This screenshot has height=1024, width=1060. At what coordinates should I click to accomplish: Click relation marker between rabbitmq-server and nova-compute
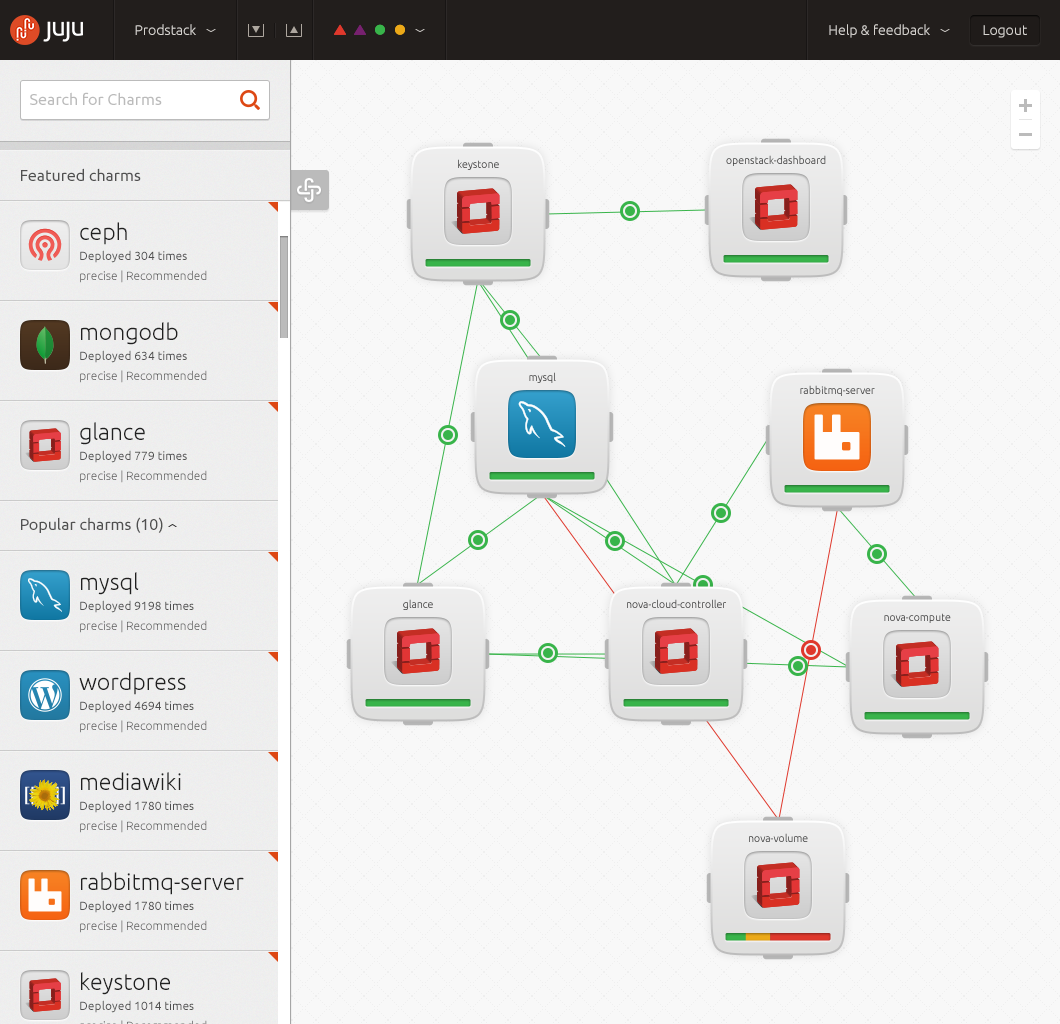click(877, 554)
